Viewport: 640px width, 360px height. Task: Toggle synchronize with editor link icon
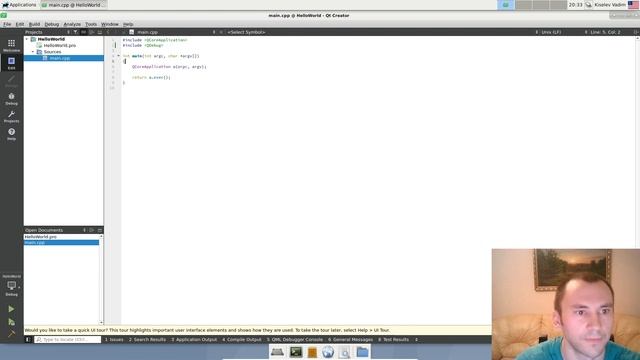(84, 32)
